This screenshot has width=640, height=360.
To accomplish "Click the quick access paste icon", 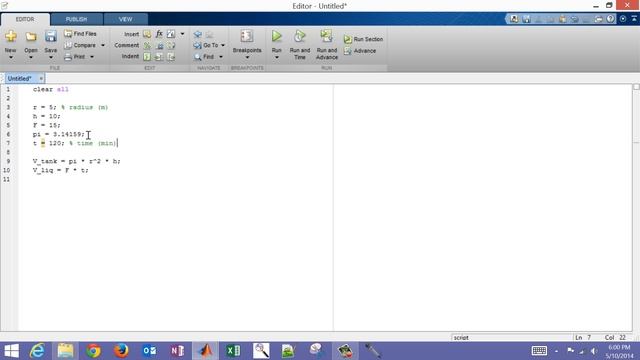I will (x=562, y=19).
